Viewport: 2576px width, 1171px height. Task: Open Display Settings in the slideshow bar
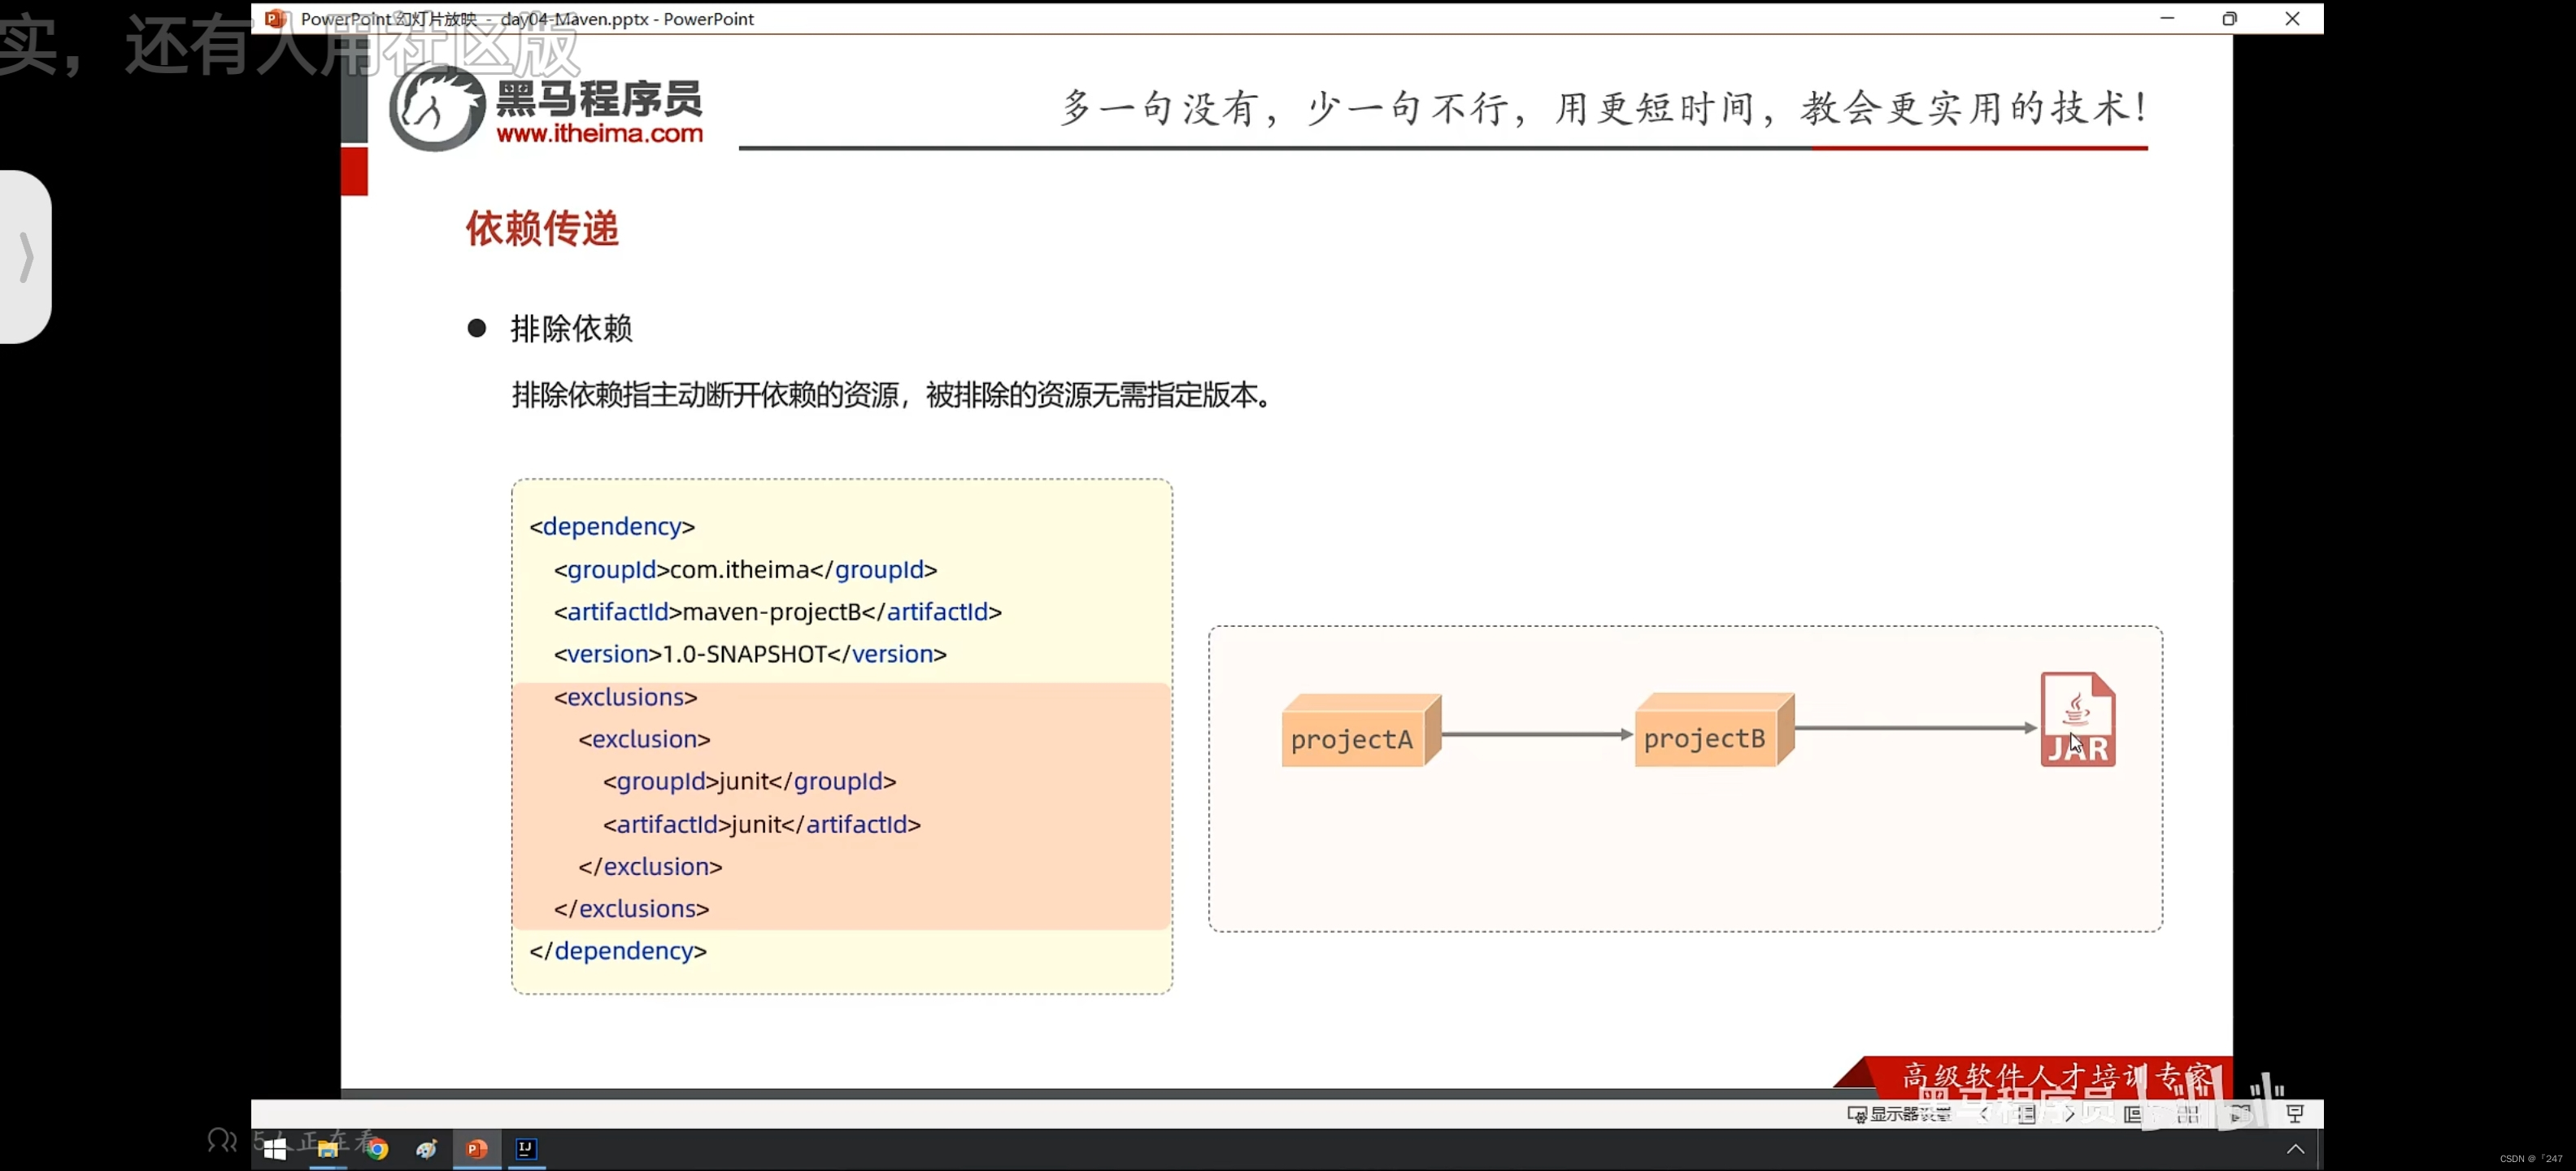[1899, 1114]
